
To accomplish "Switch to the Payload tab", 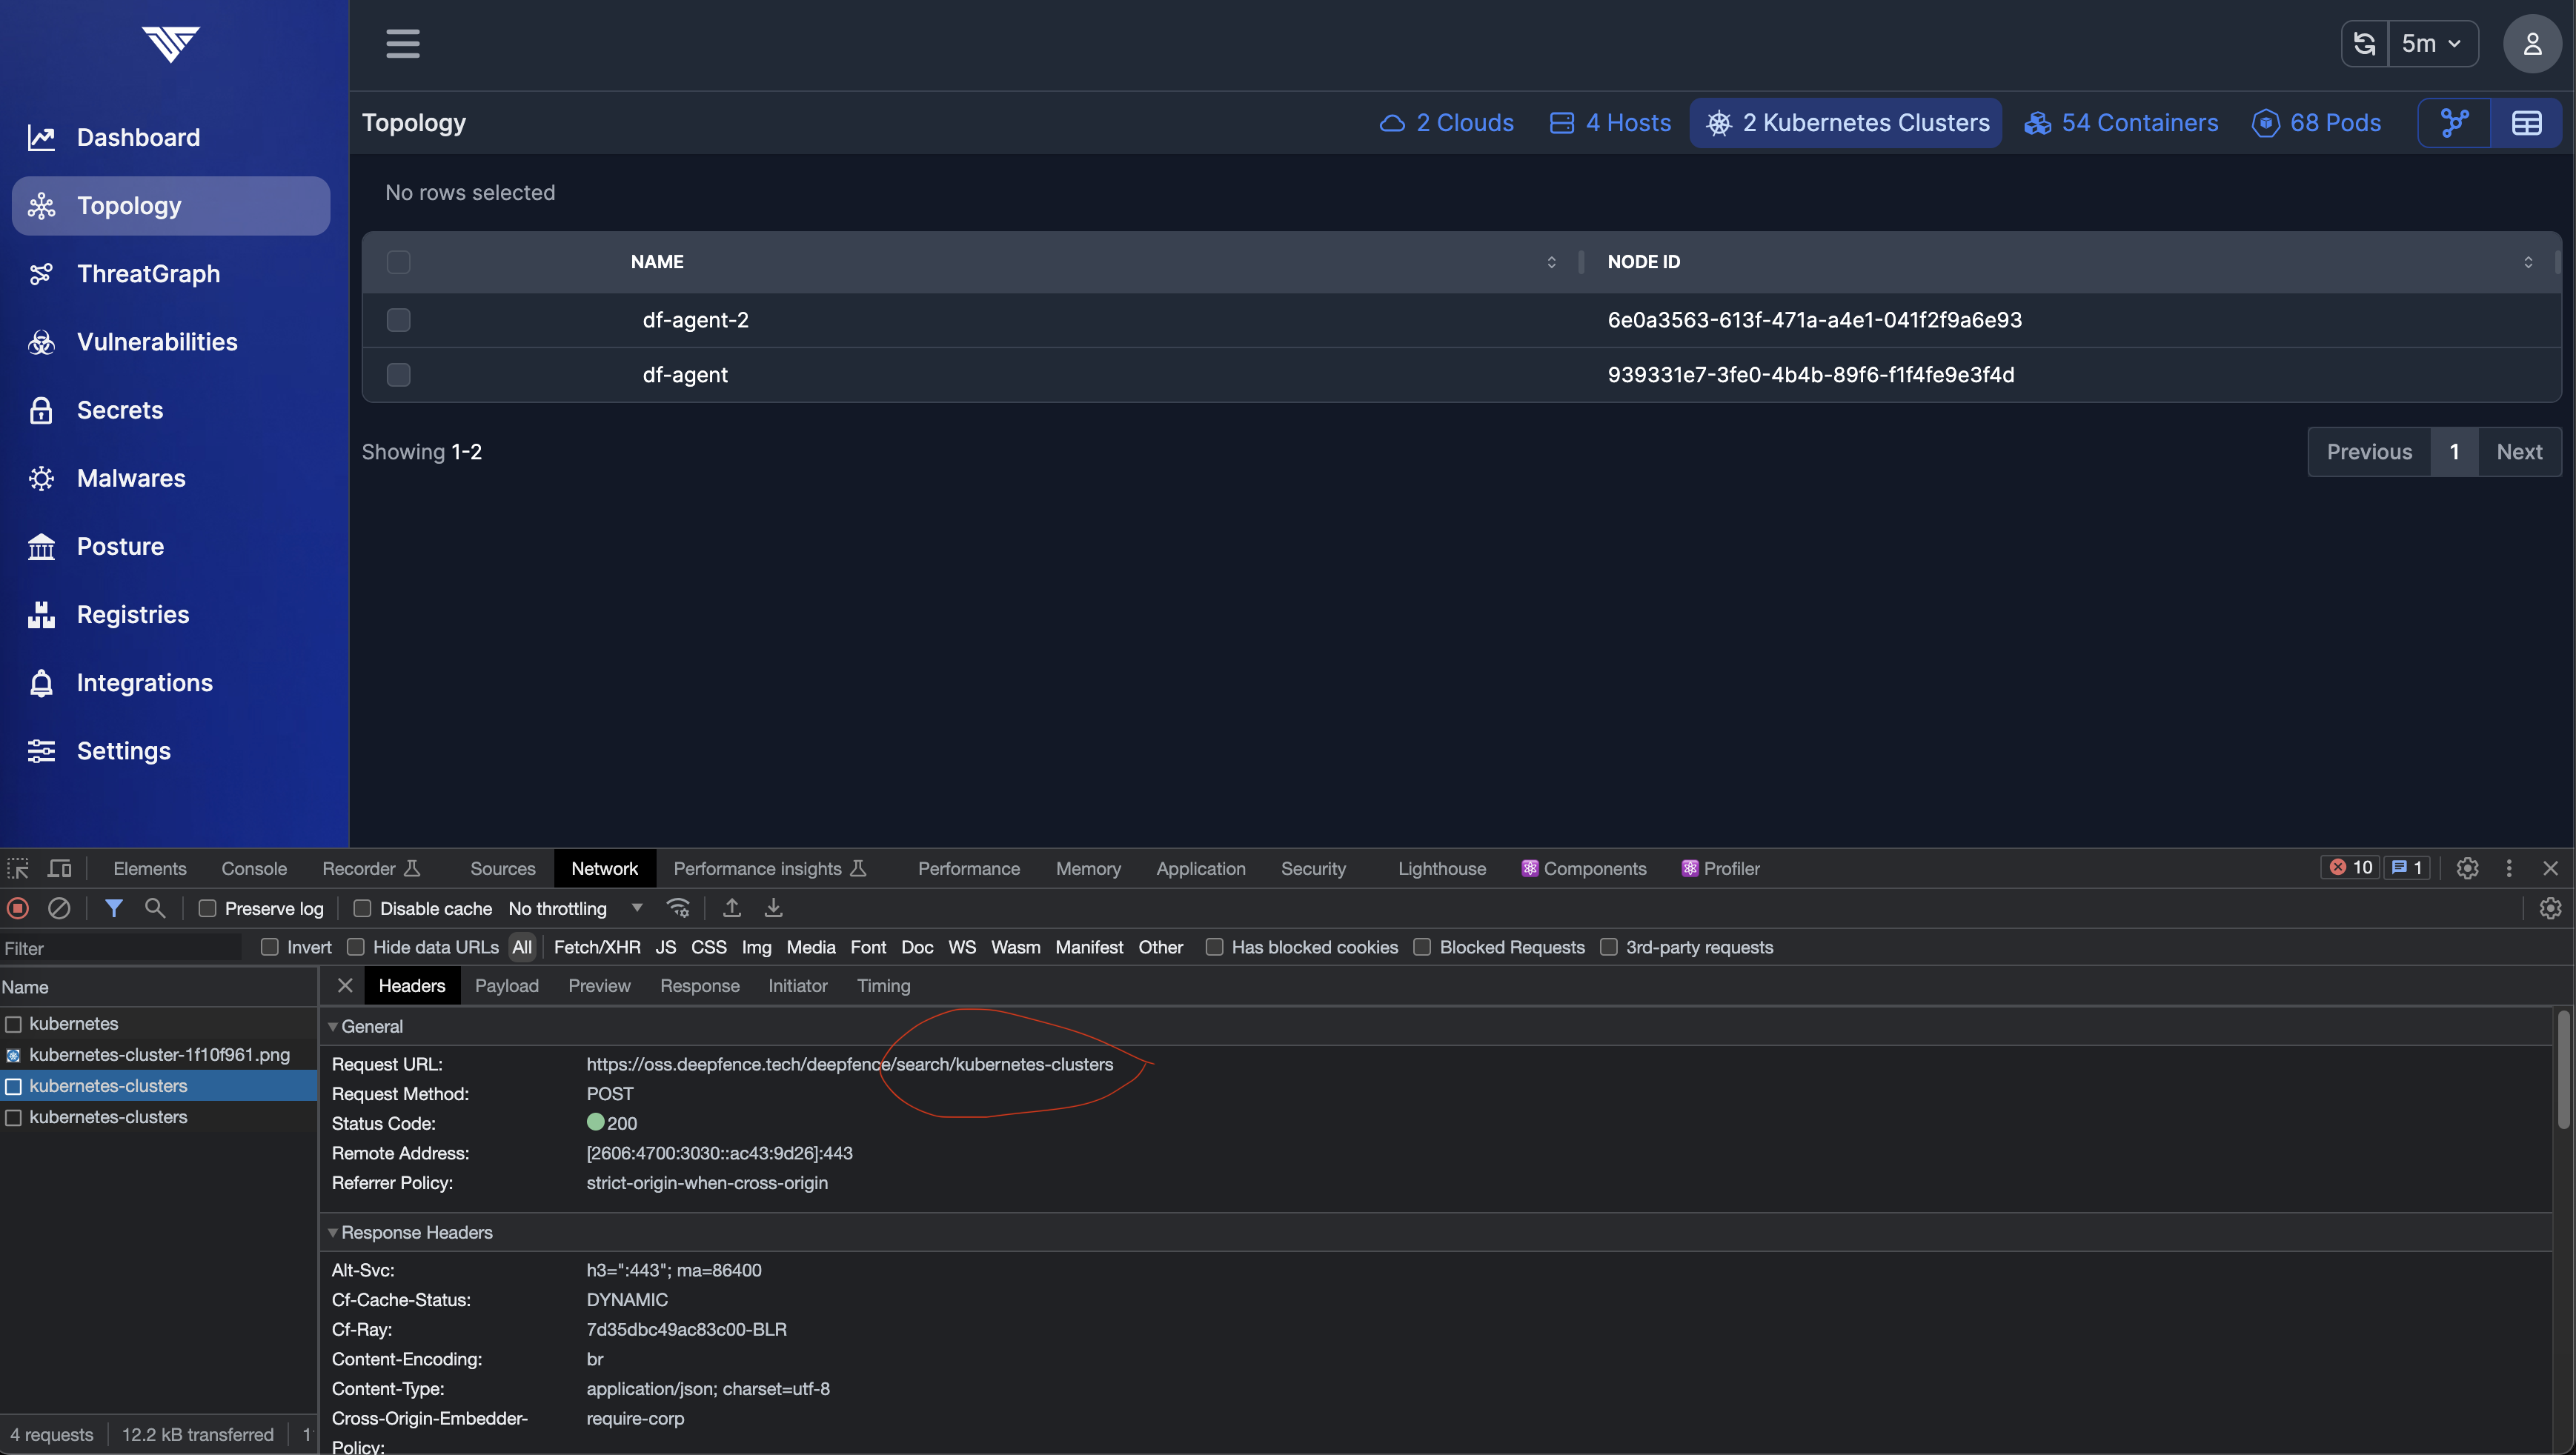I will coord(507,985).
